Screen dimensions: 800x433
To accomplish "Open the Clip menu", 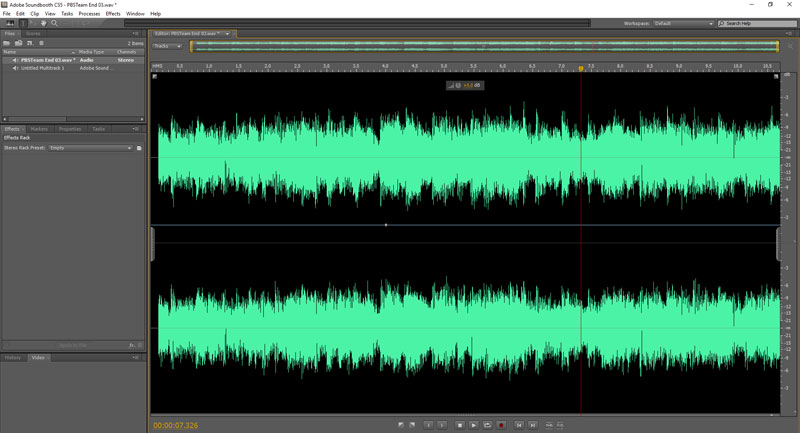I will (35, 14).
